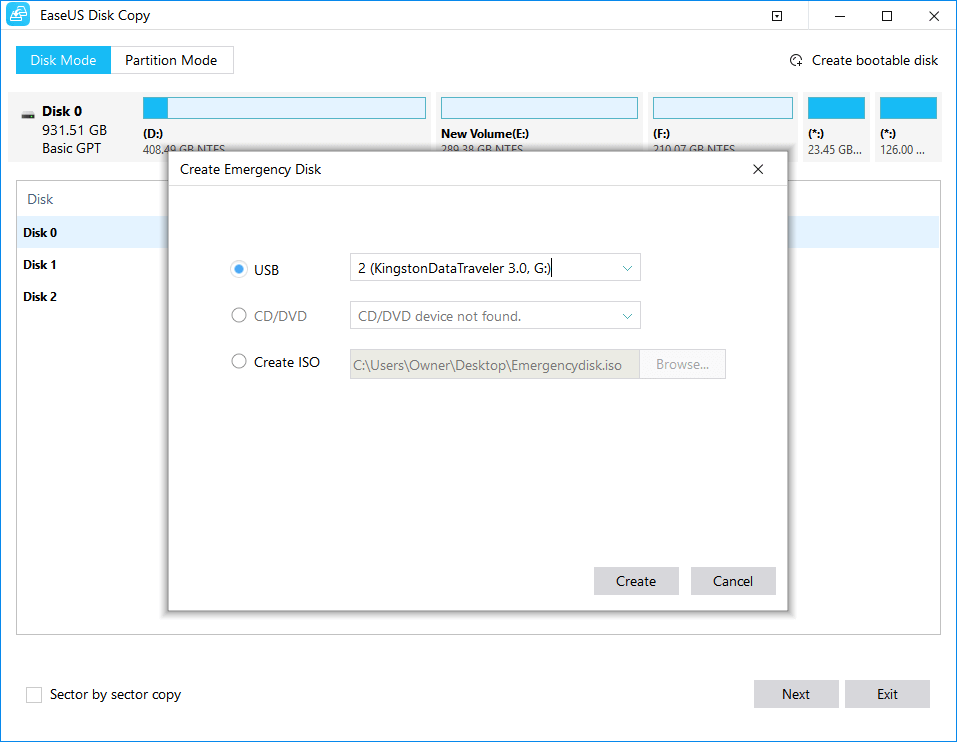Click the D: partition usage bar

284,108
